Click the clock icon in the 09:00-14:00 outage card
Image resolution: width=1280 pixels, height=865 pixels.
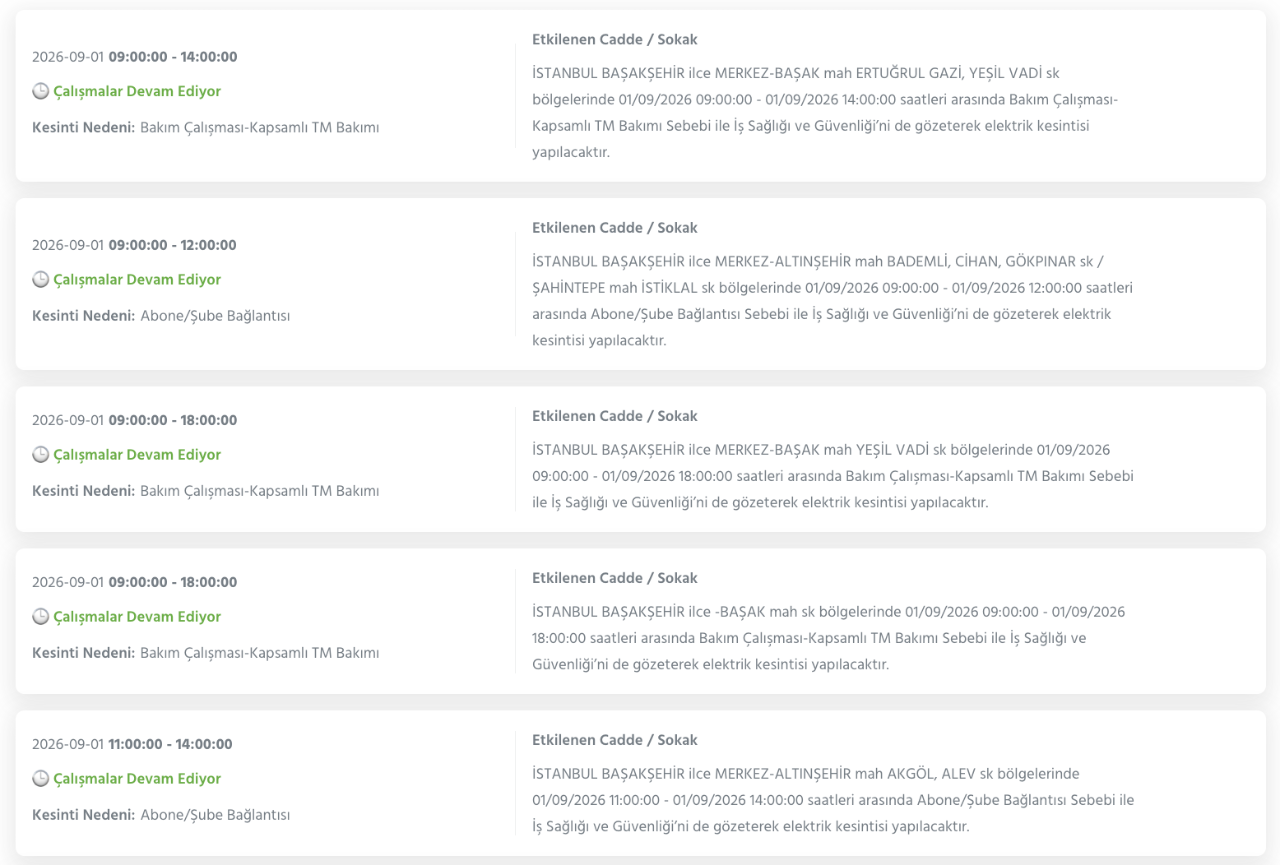point(40,91)
